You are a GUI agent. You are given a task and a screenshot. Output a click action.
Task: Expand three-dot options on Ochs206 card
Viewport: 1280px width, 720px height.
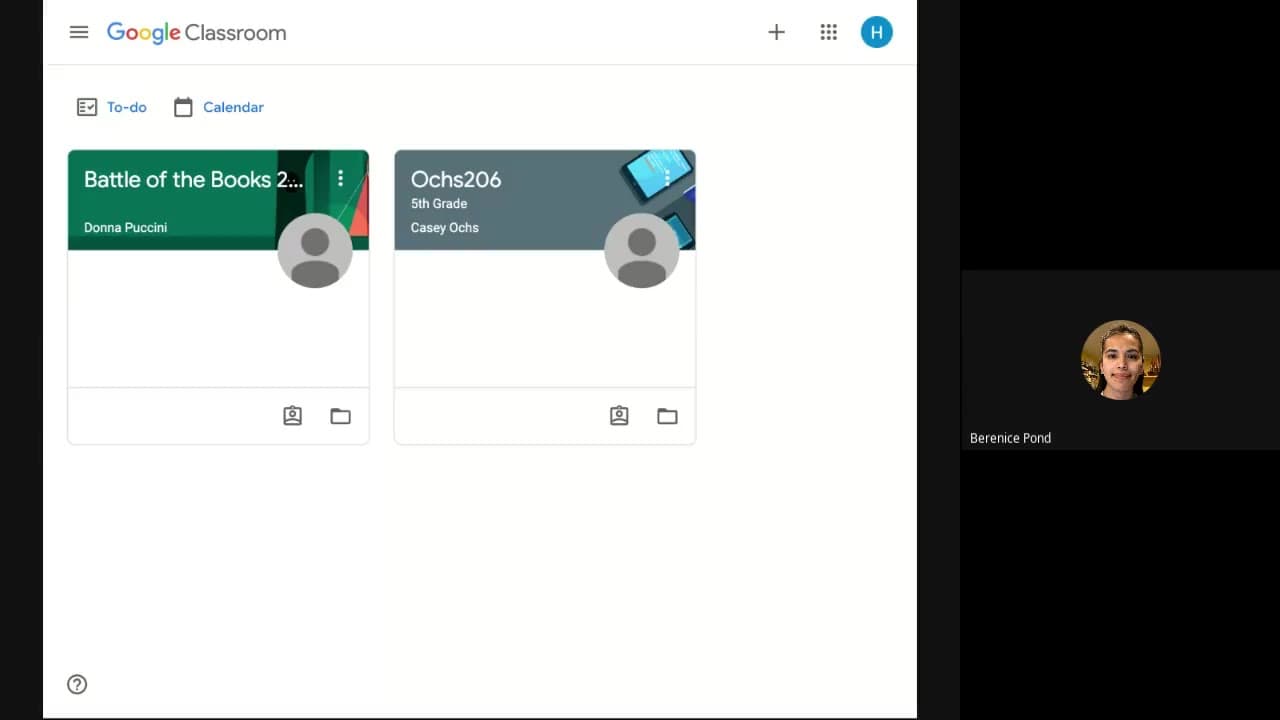pos(667,178)
